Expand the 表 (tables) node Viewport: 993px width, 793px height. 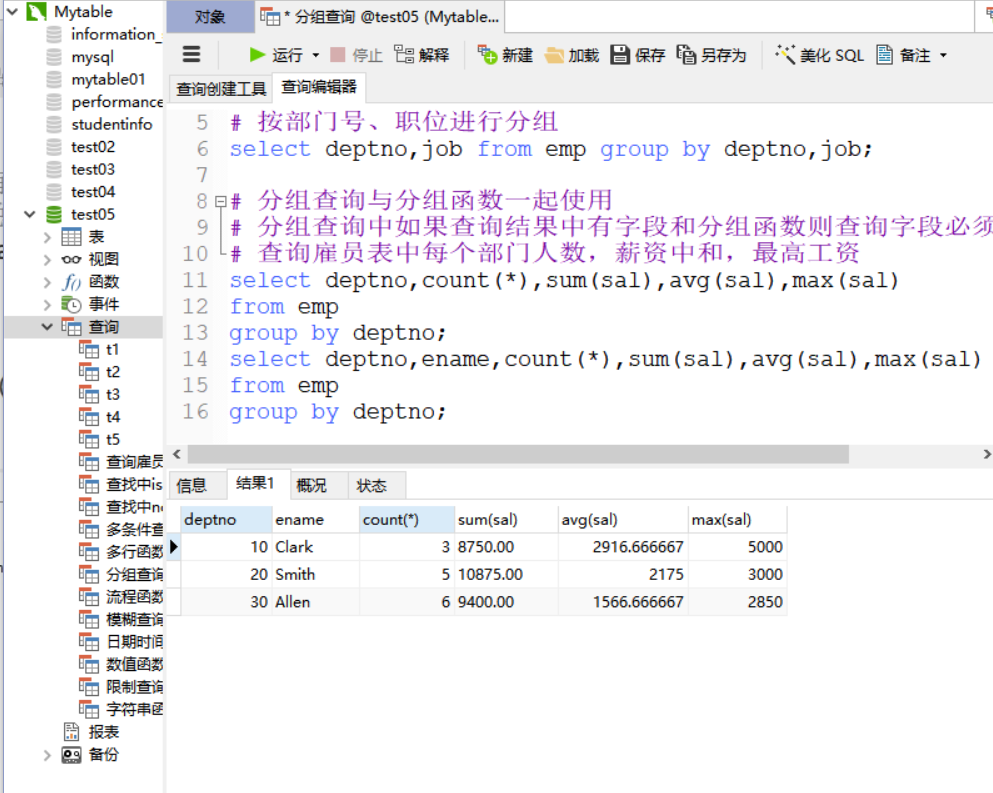(x=47, y=238)
